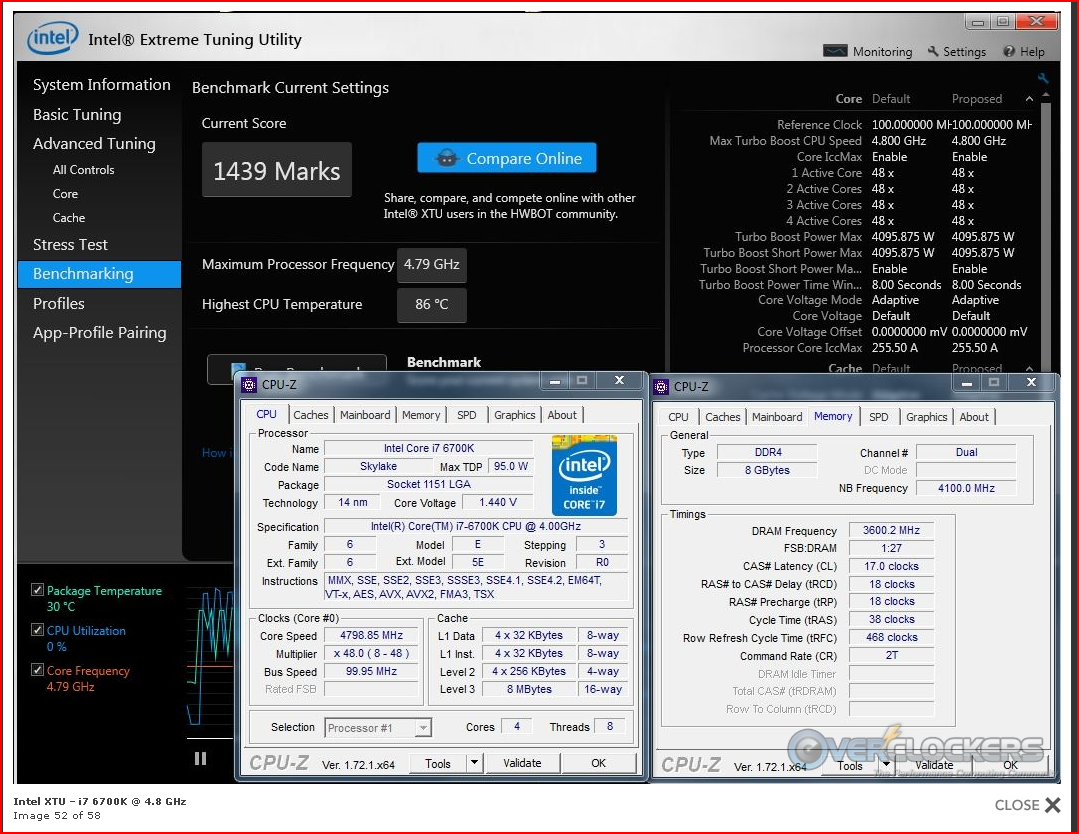
Task: Click CPU-Z icon in left window title bar
Action: click(x=249, y=384)
